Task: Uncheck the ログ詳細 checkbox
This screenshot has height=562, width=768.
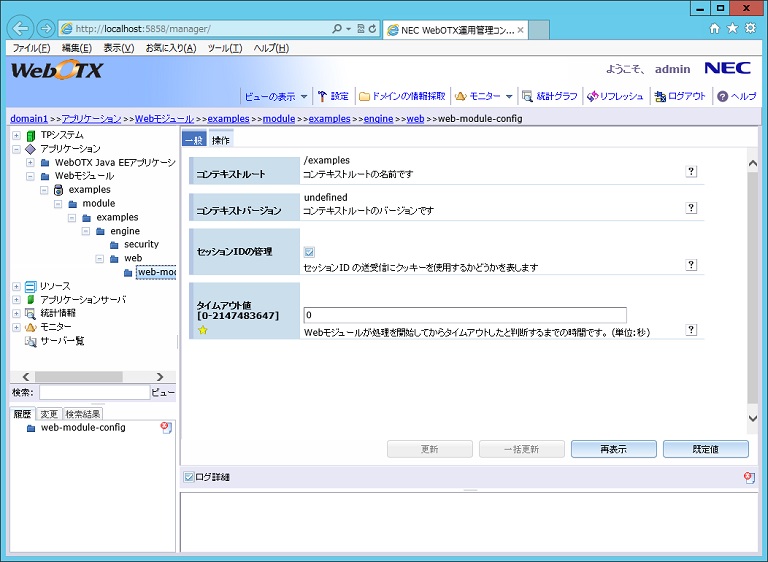Action: point(189,478)
